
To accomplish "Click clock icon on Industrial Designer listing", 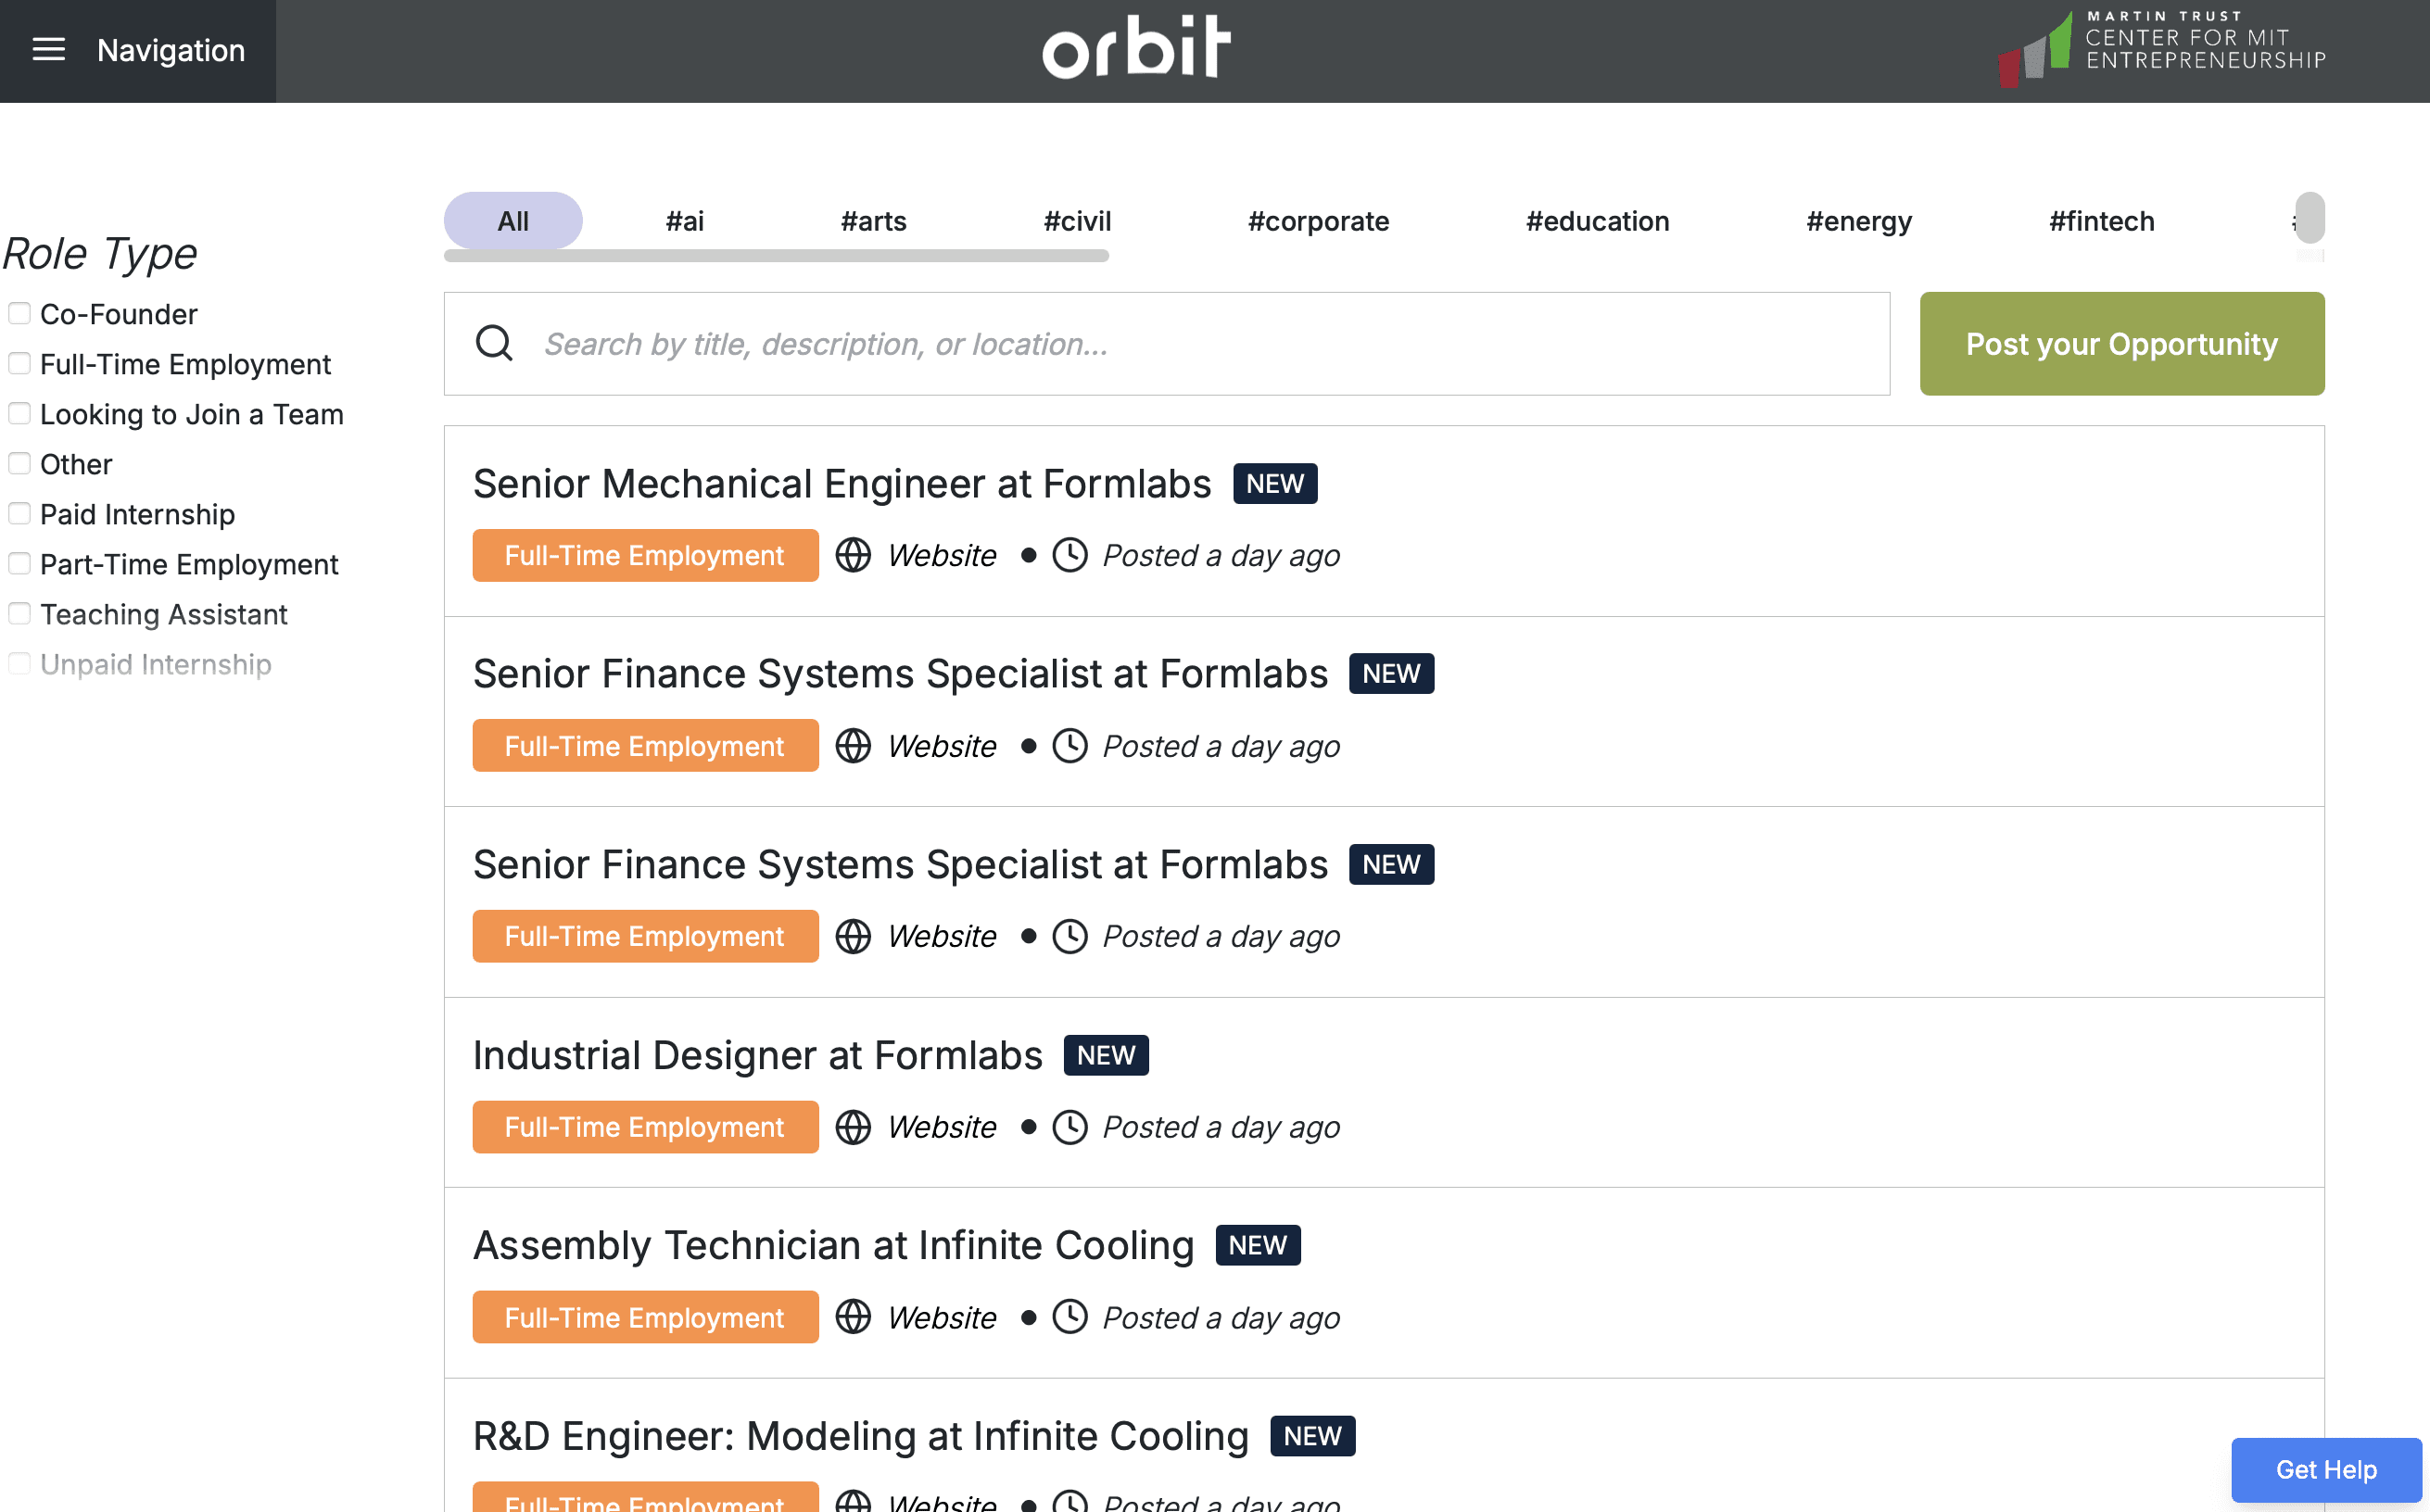I will tap(1070, 1127).
